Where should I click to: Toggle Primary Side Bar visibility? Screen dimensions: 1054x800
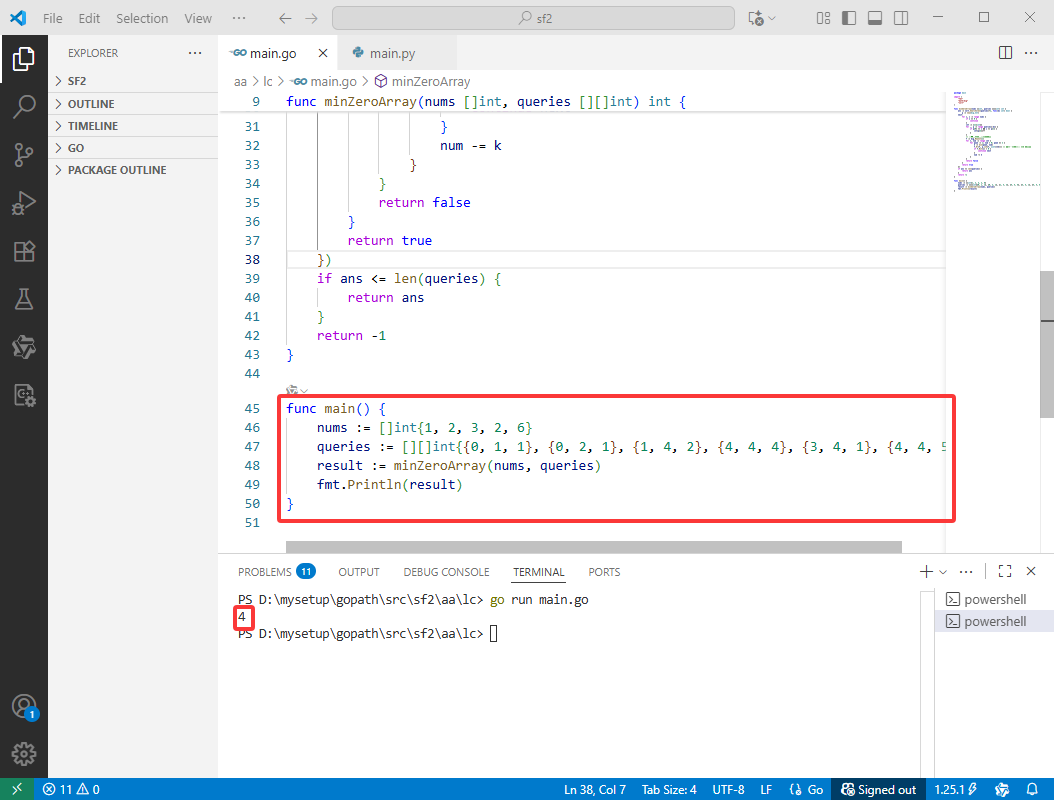[849, 18]
